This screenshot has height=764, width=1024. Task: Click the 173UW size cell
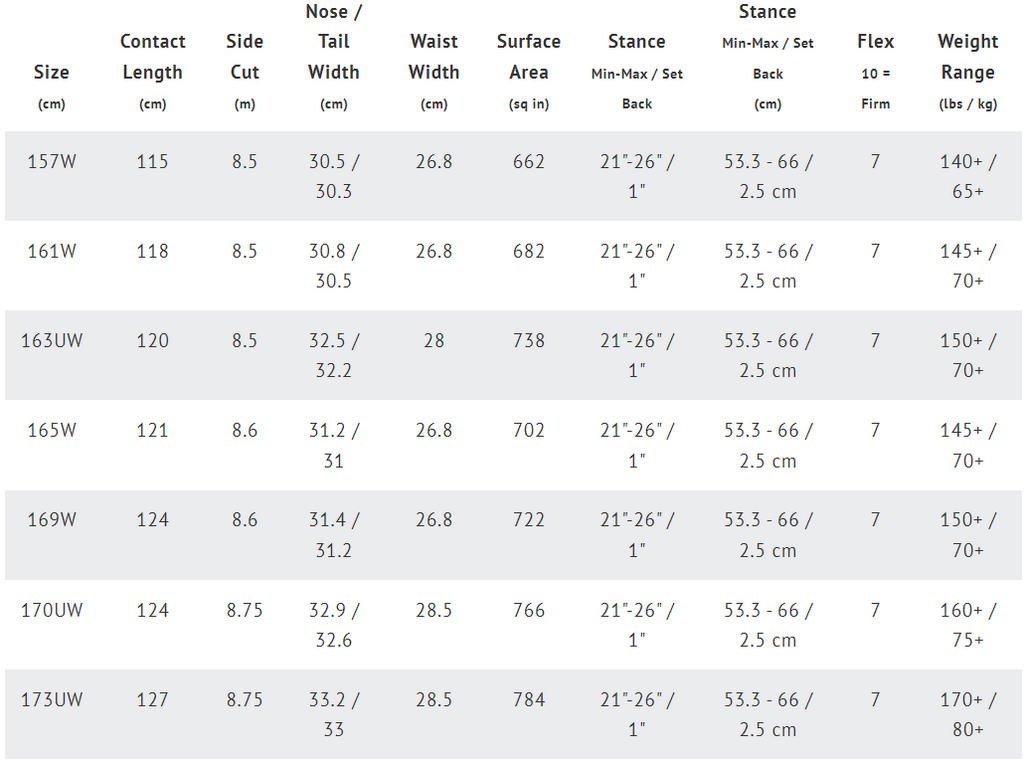[52, 699]
